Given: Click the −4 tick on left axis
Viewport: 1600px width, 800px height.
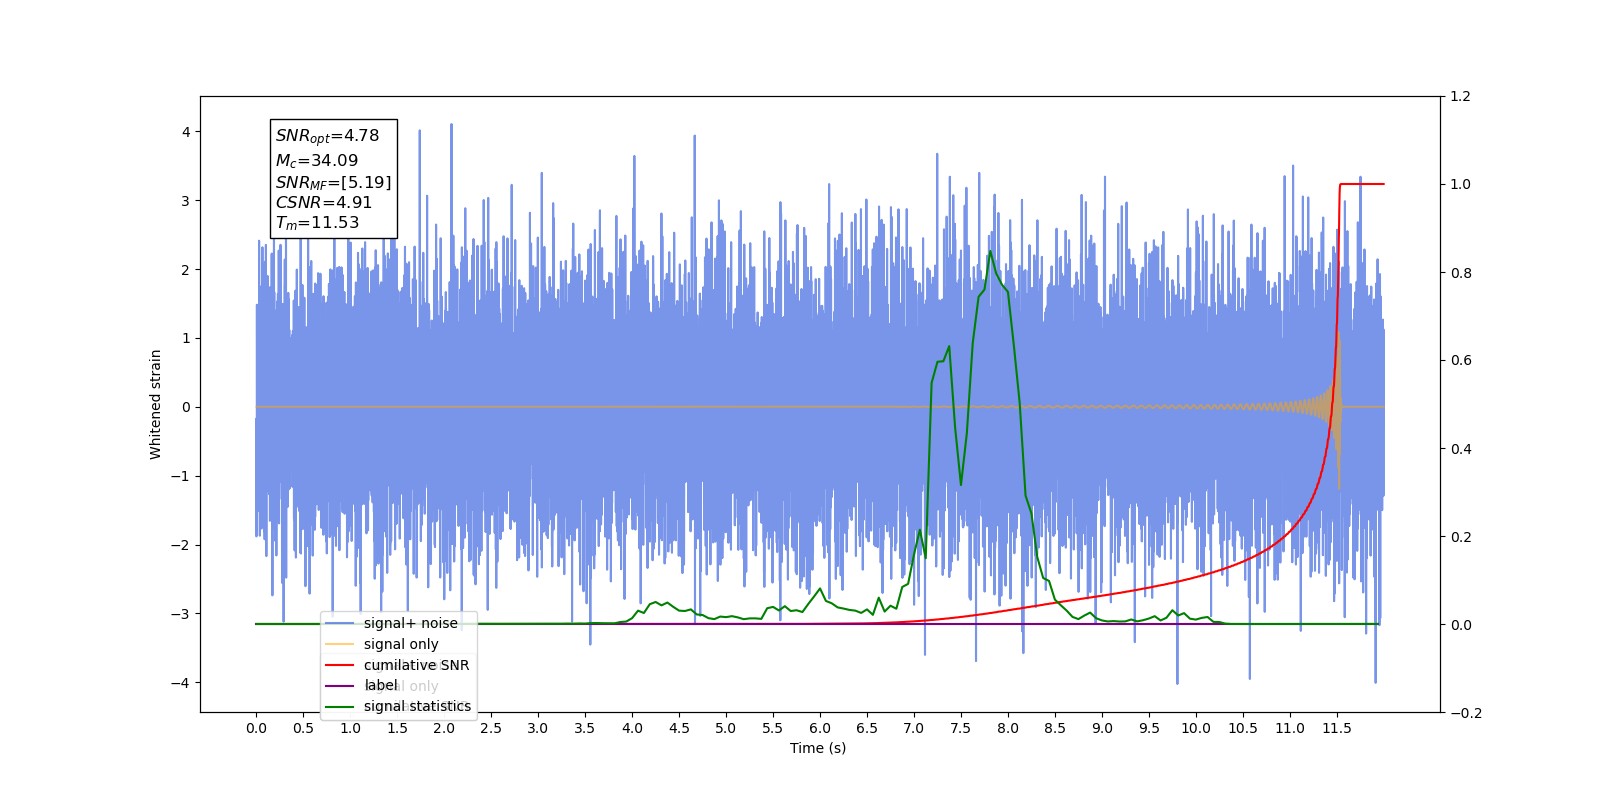Looking at the screenshot, I should coord(180,683).
